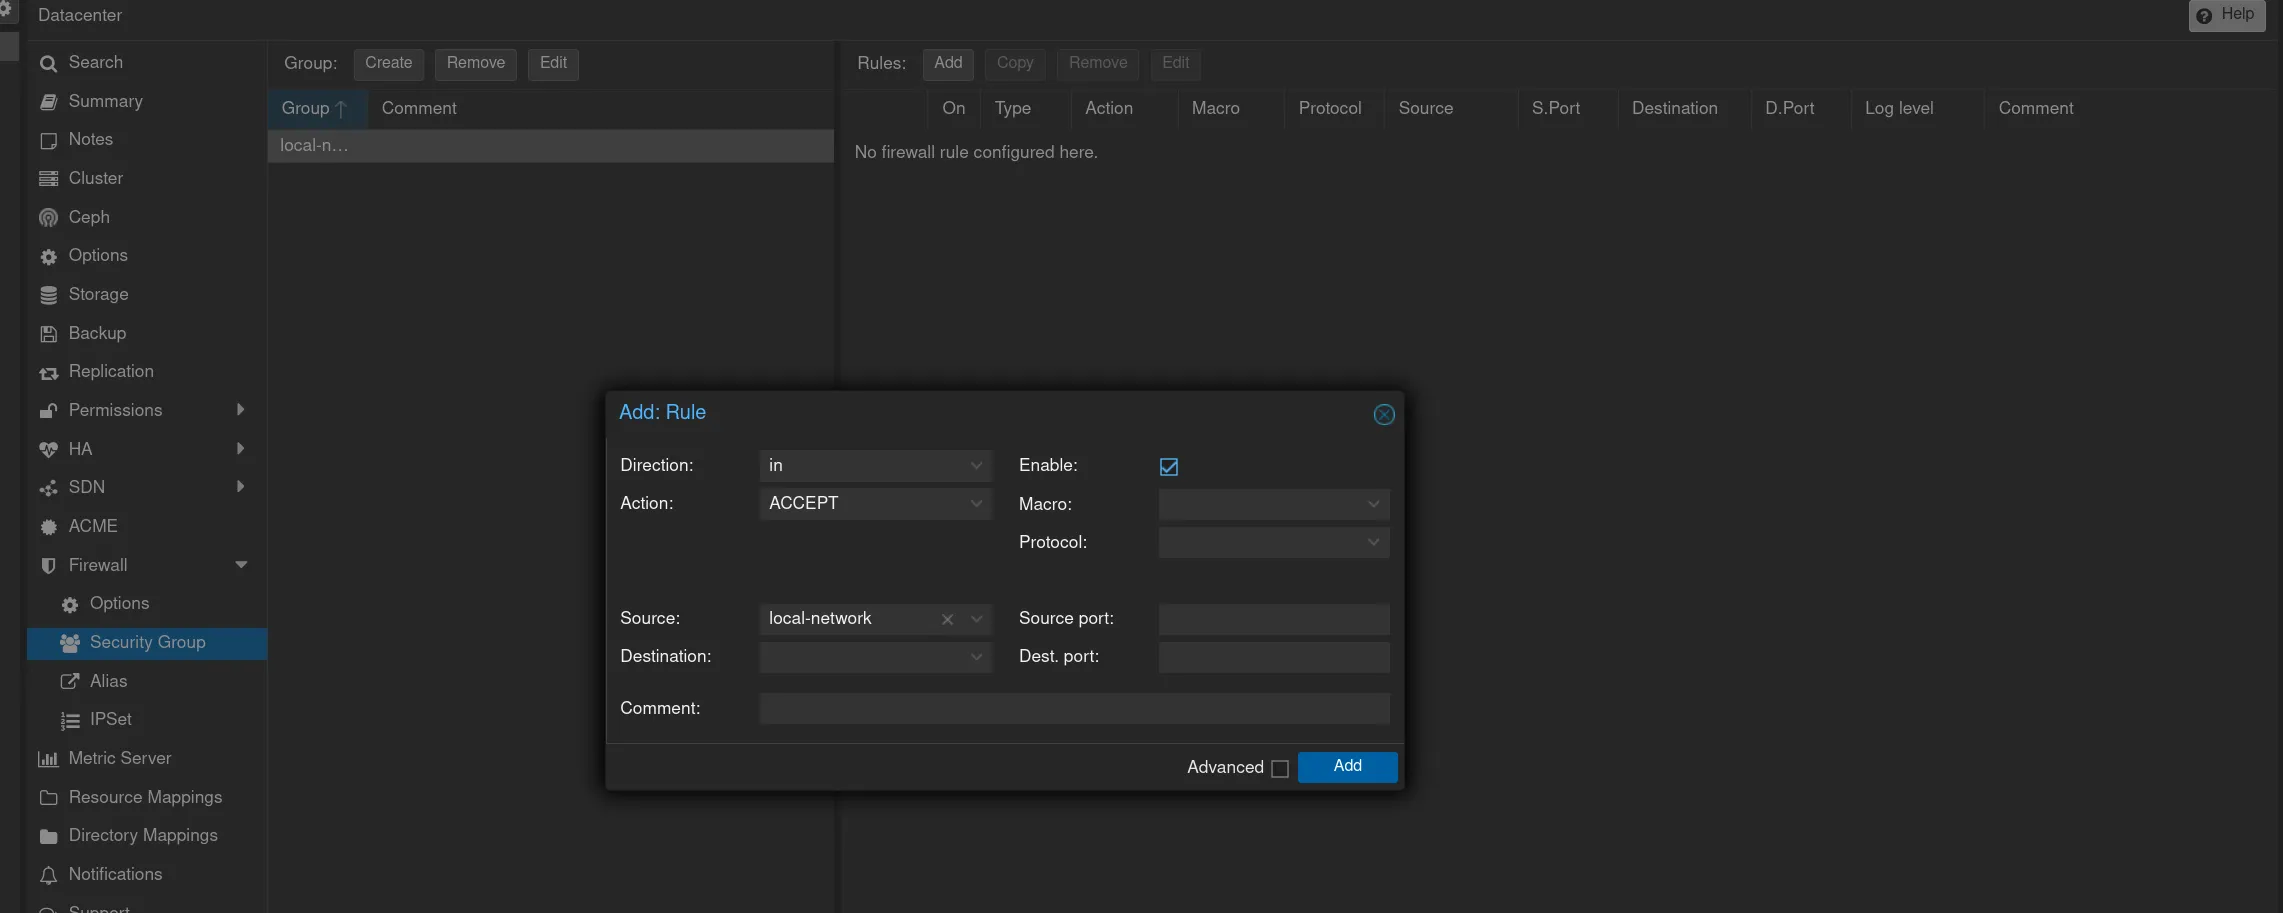Open the Protocol dropdown

tap(1373, 543)
